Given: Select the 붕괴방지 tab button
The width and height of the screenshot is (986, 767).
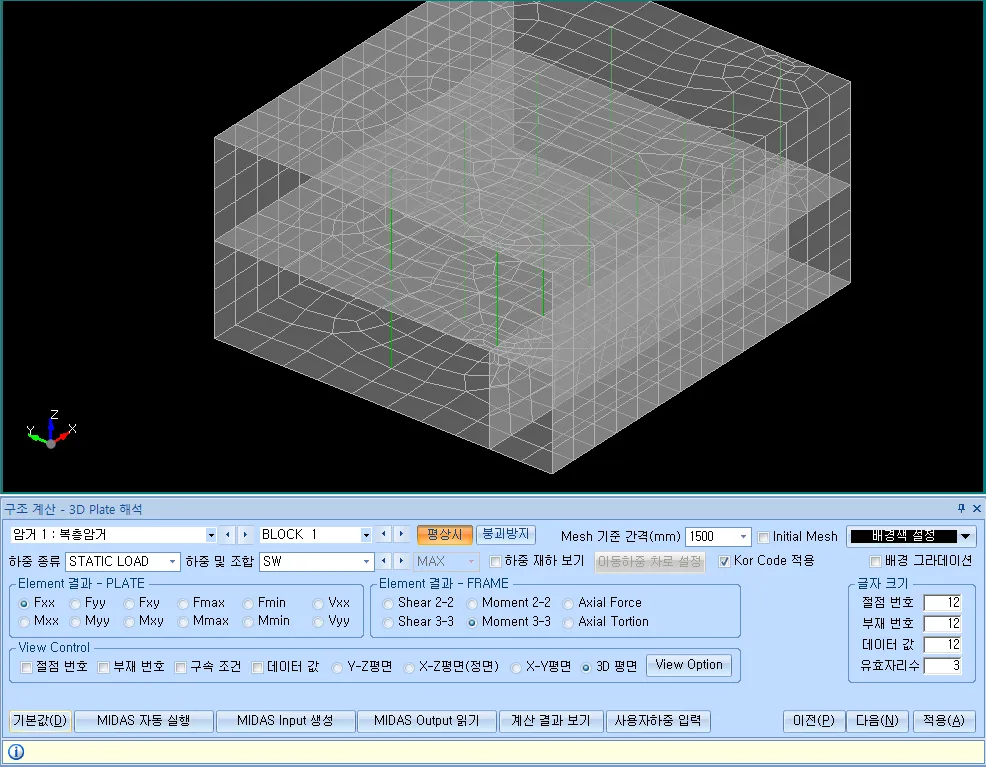Looking at the screenshot, I should pos(506,534).
